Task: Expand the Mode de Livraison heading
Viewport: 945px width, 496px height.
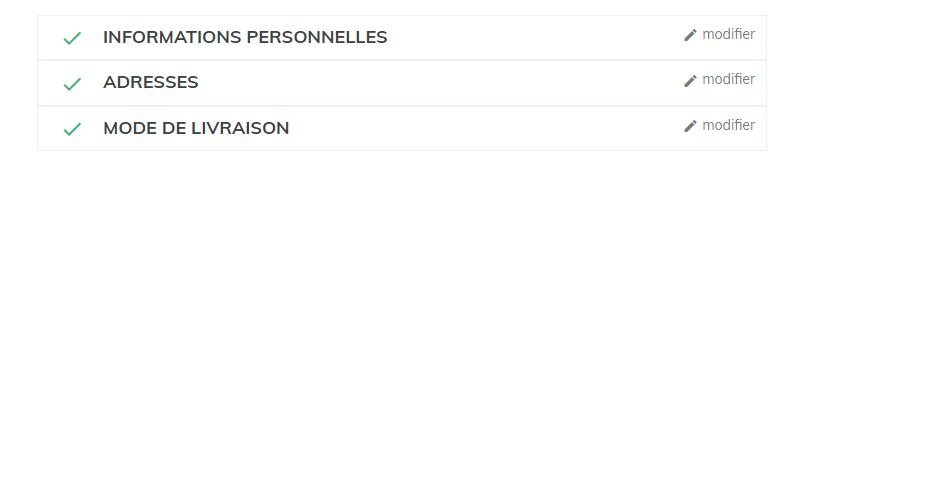Action: [196, 128]
